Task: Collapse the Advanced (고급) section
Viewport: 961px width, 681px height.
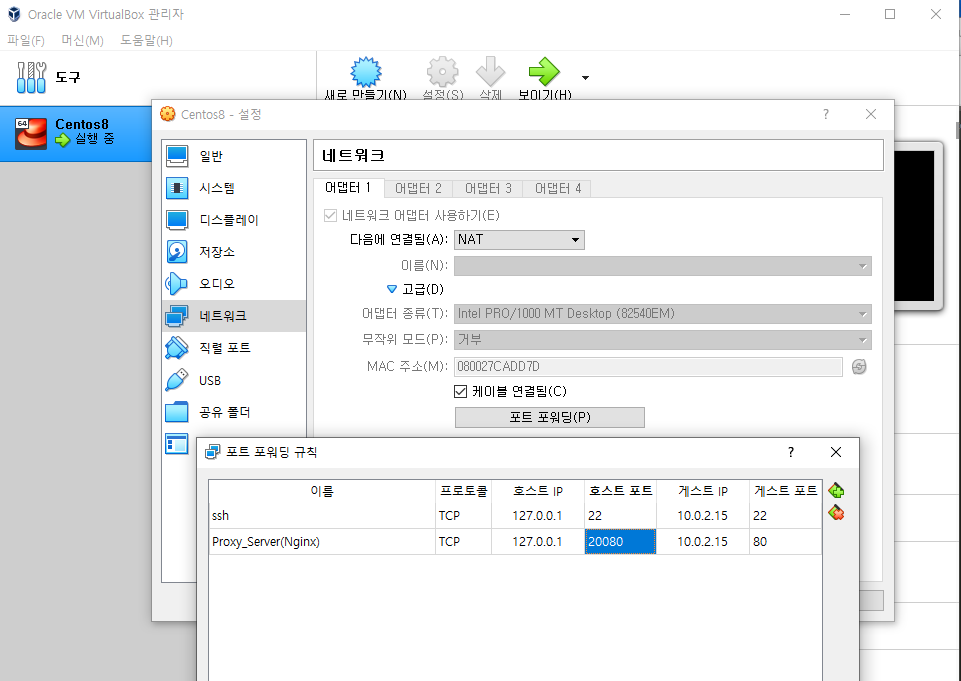Action: [x=392, y=289]
